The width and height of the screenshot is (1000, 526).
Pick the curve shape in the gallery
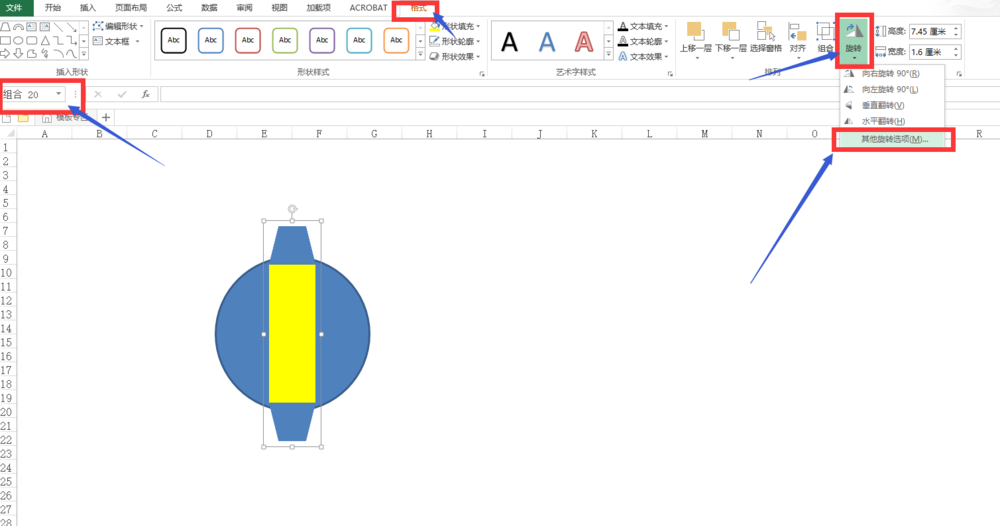pos(71,54)
